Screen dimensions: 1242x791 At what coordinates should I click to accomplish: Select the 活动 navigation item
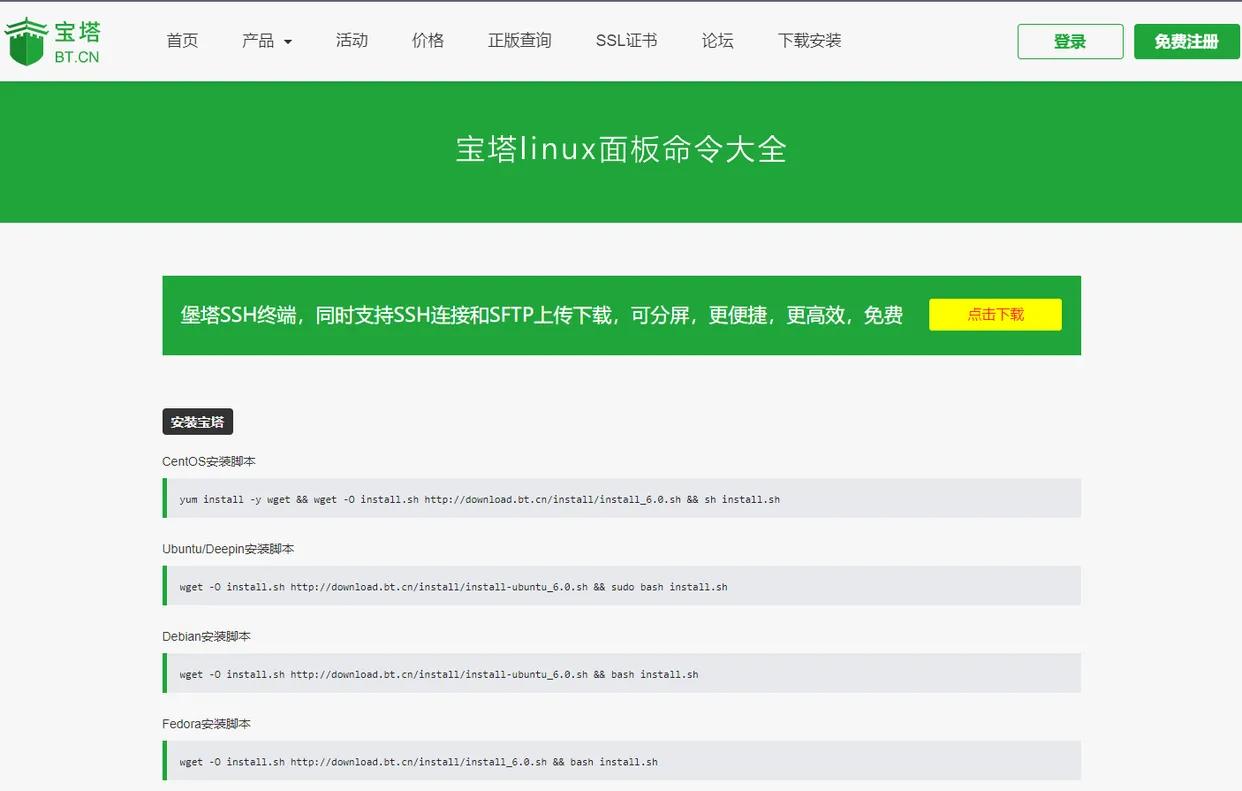tap(352, 40)
